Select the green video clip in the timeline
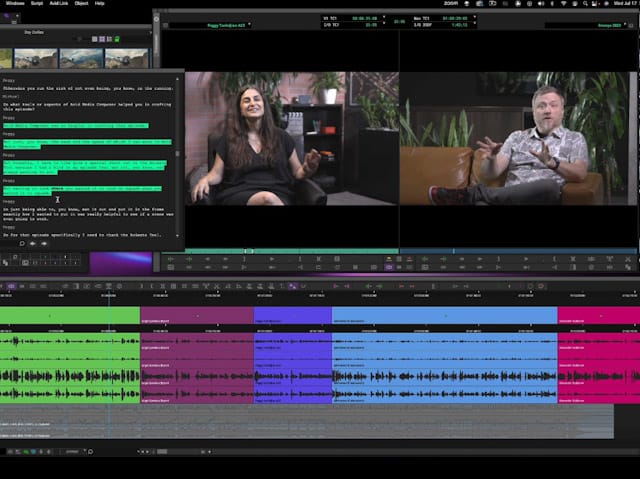640x479 pixels. tap(70, 315)
